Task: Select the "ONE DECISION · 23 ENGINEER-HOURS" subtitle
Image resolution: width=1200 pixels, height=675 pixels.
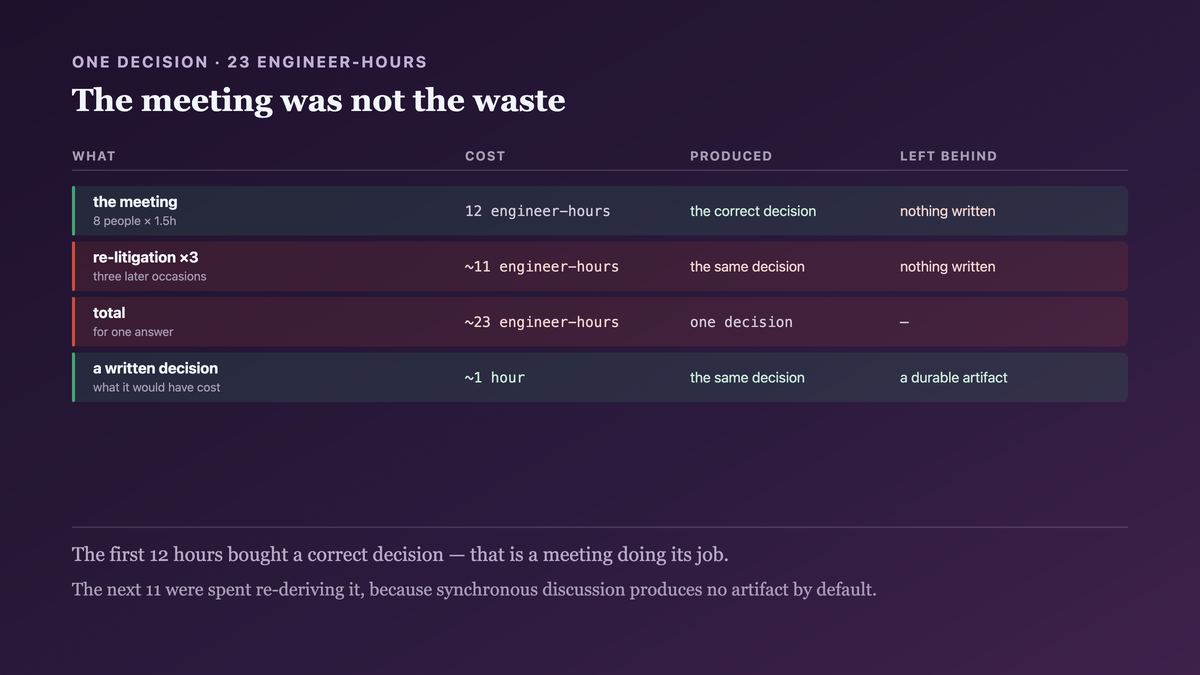Action: tap(249, 62)
